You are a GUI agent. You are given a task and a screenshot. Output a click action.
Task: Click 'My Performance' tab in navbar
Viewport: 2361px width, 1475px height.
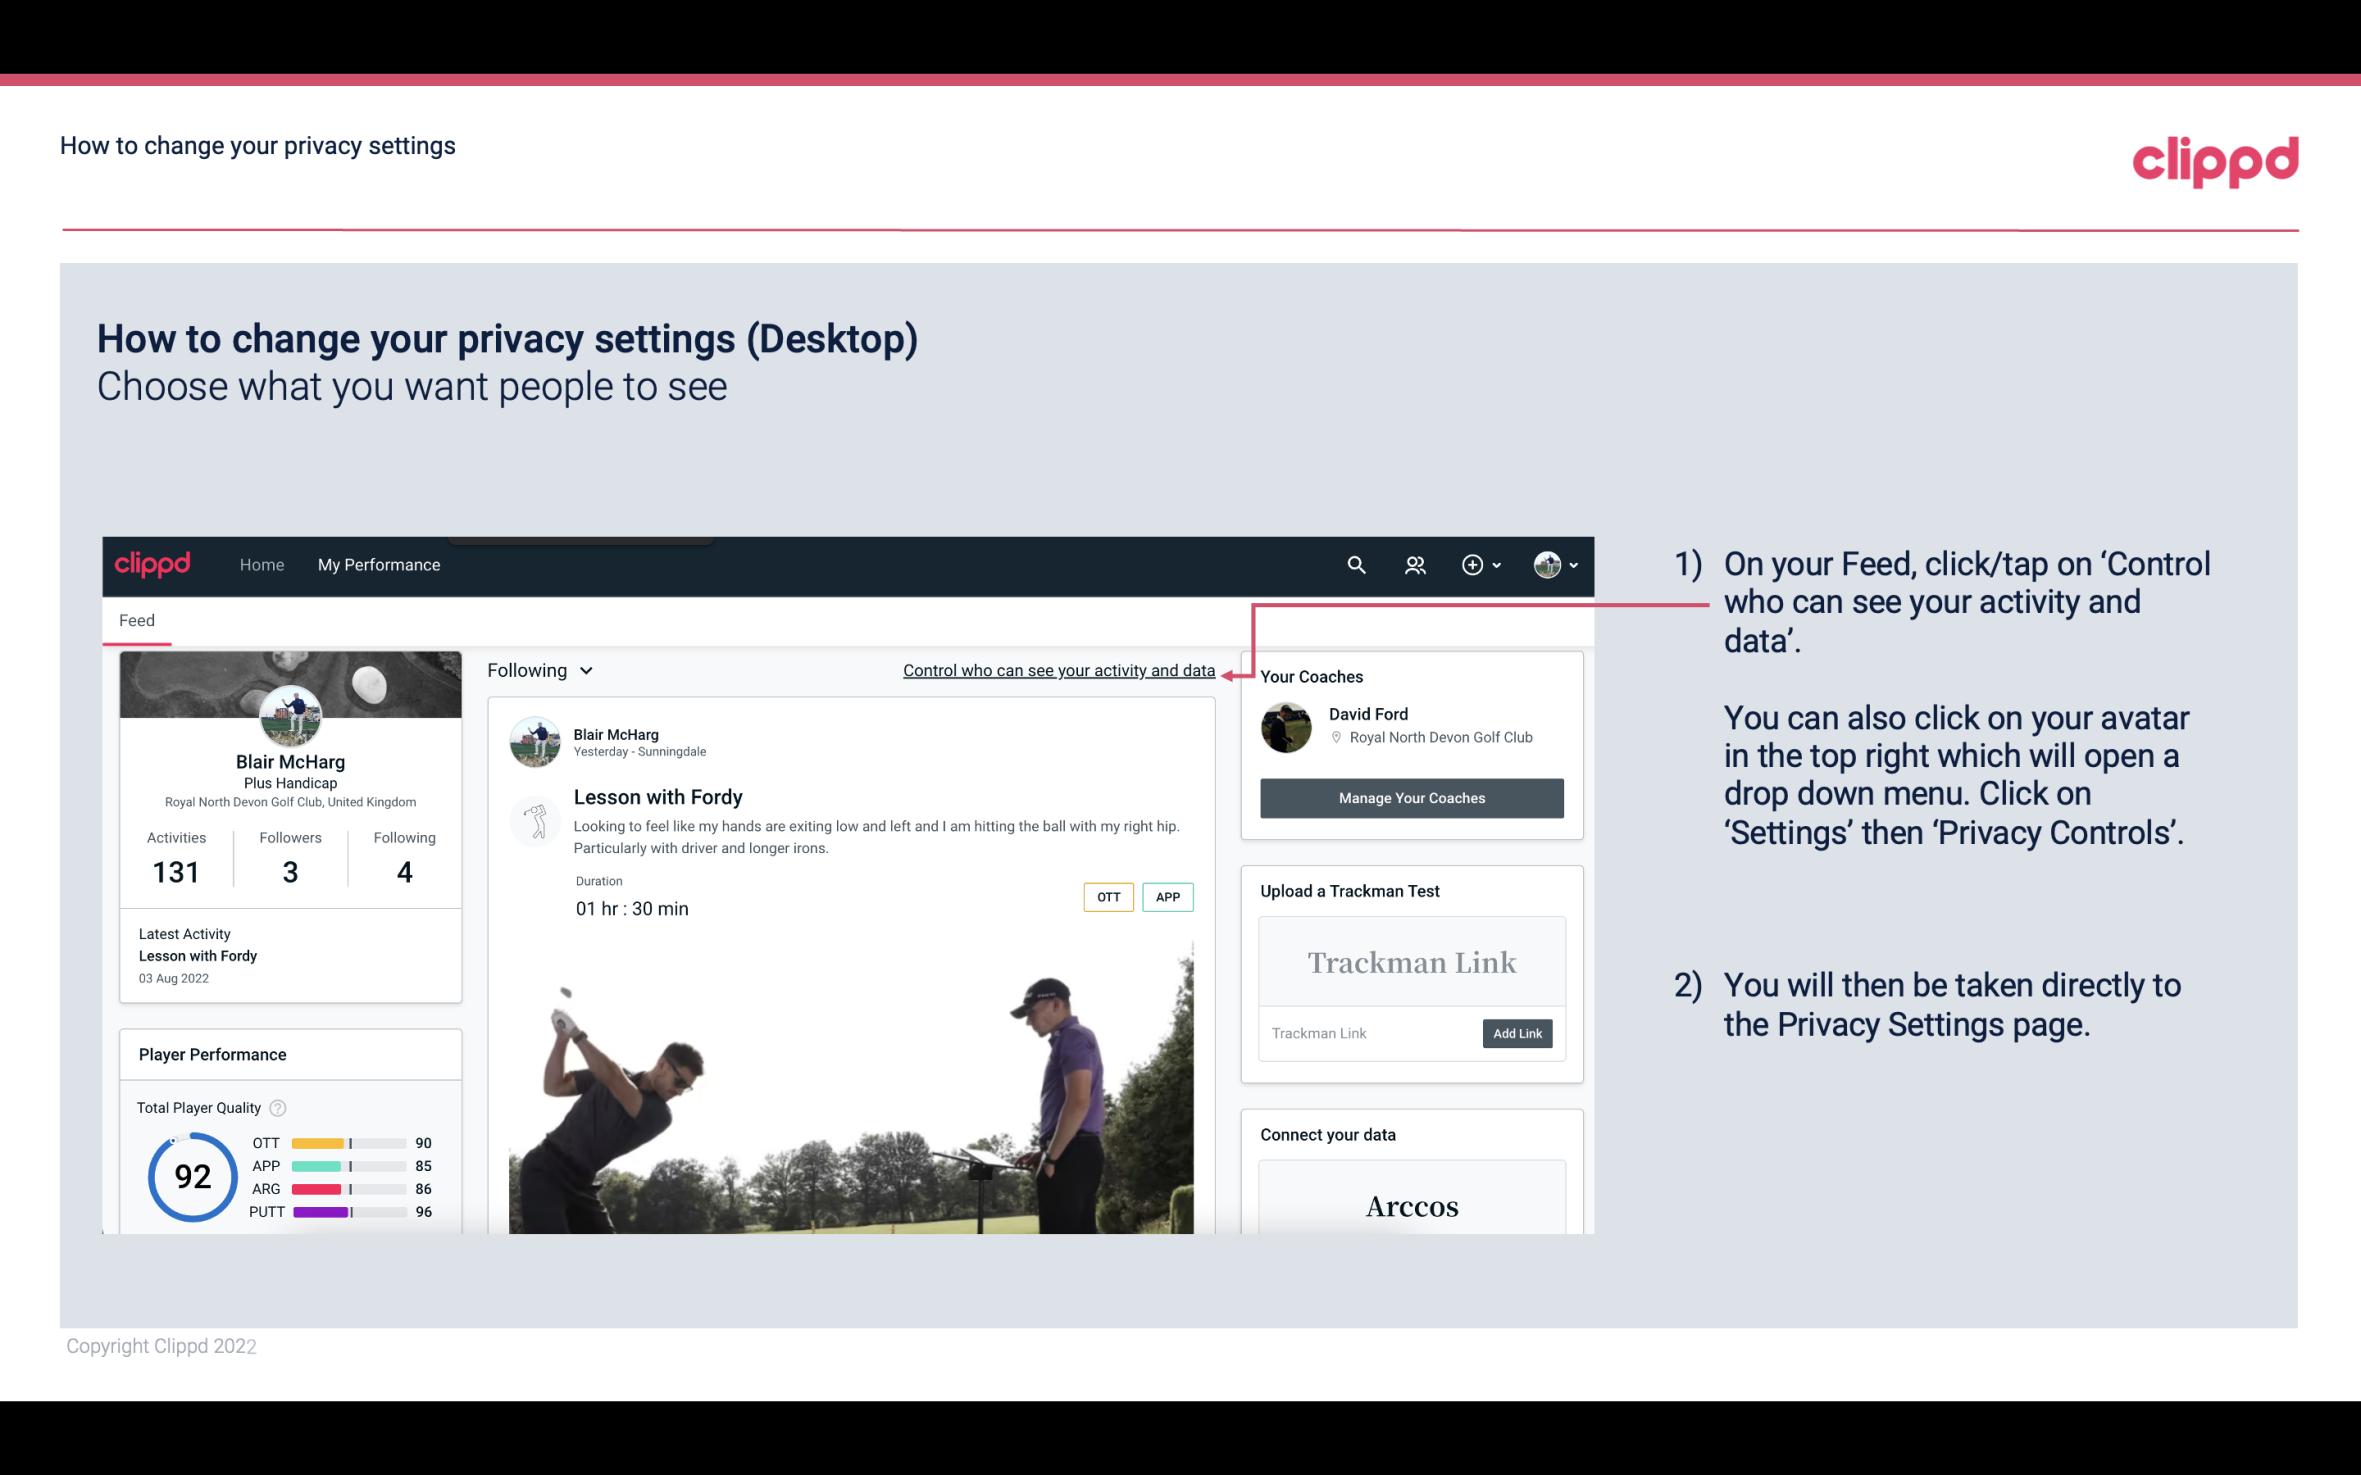pyautogui.click(x=377, y=562)
